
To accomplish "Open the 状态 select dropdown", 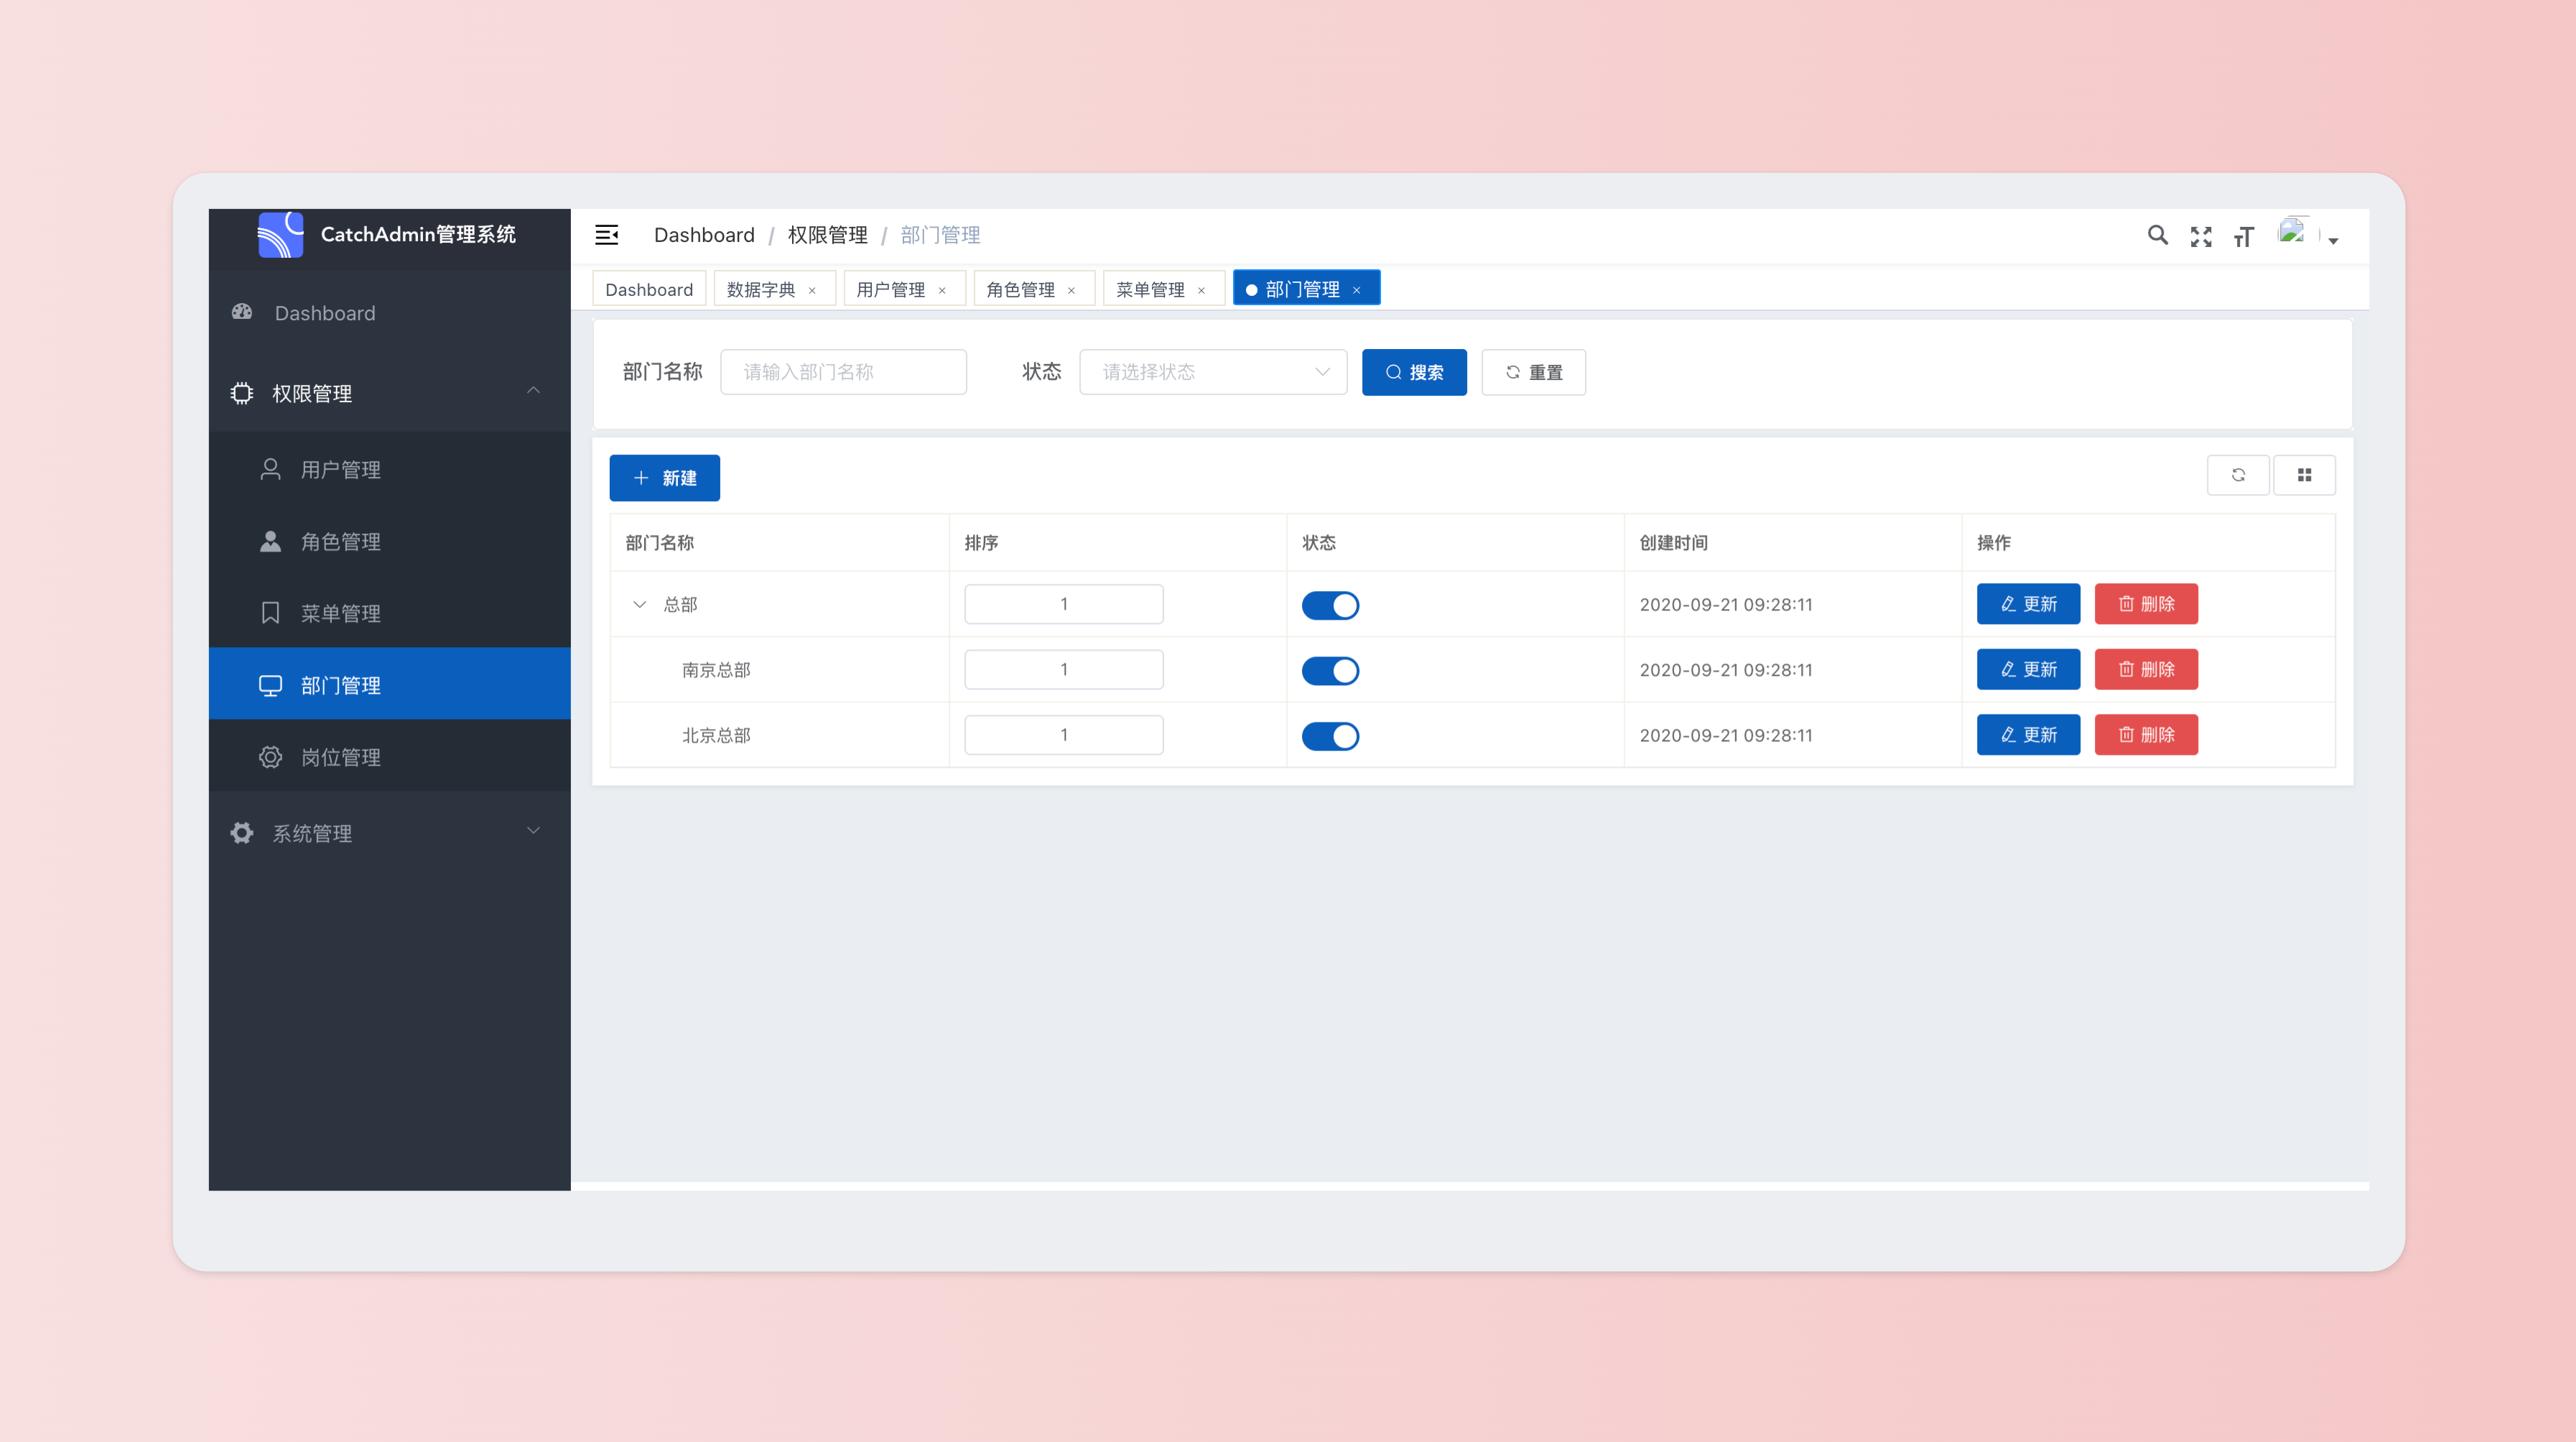I will tap(1214, 372).
